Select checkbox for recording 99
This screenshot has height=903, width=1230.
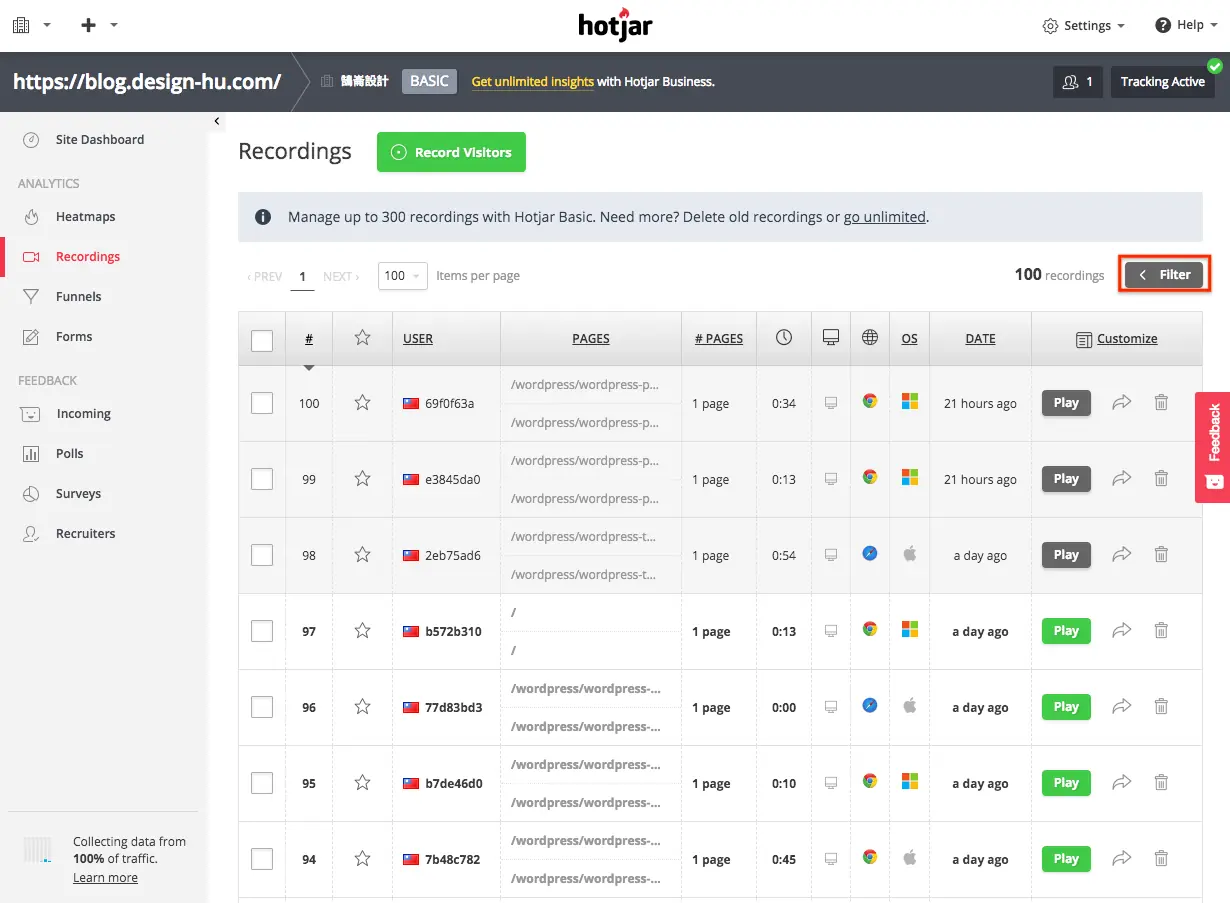pos(262,479)
